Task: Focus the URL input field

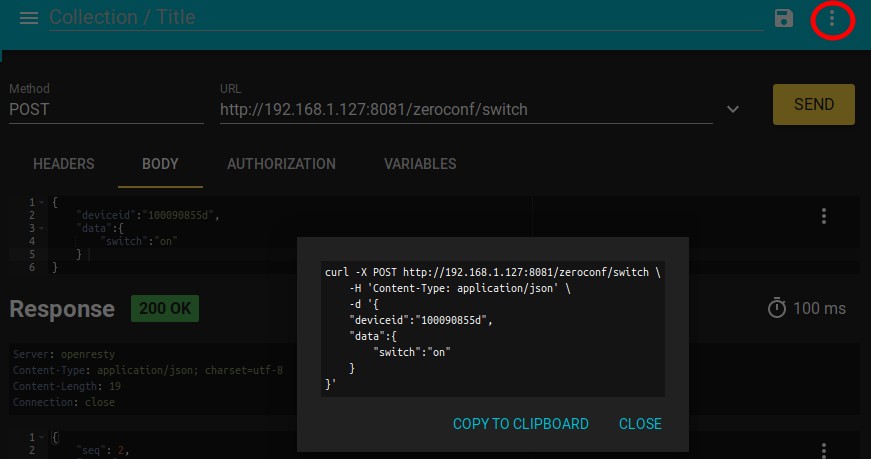Action: 465,109
